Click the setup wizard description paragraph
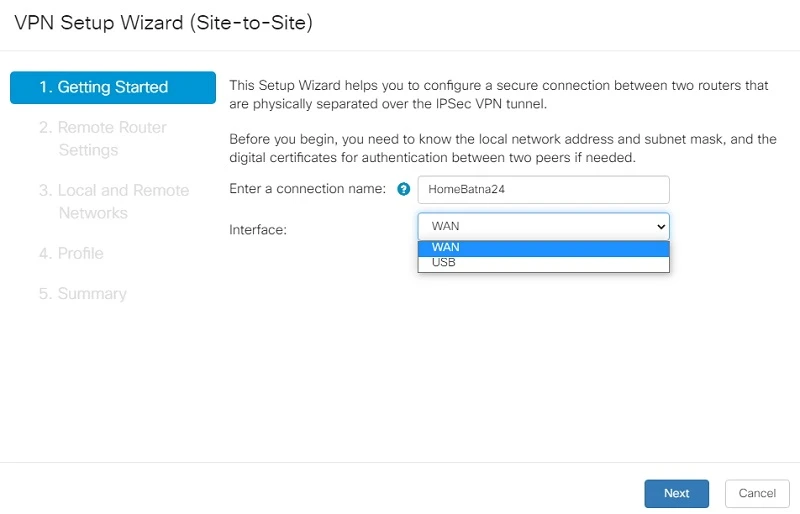Viewport: 800px width, 514px height. click(498, 94)
